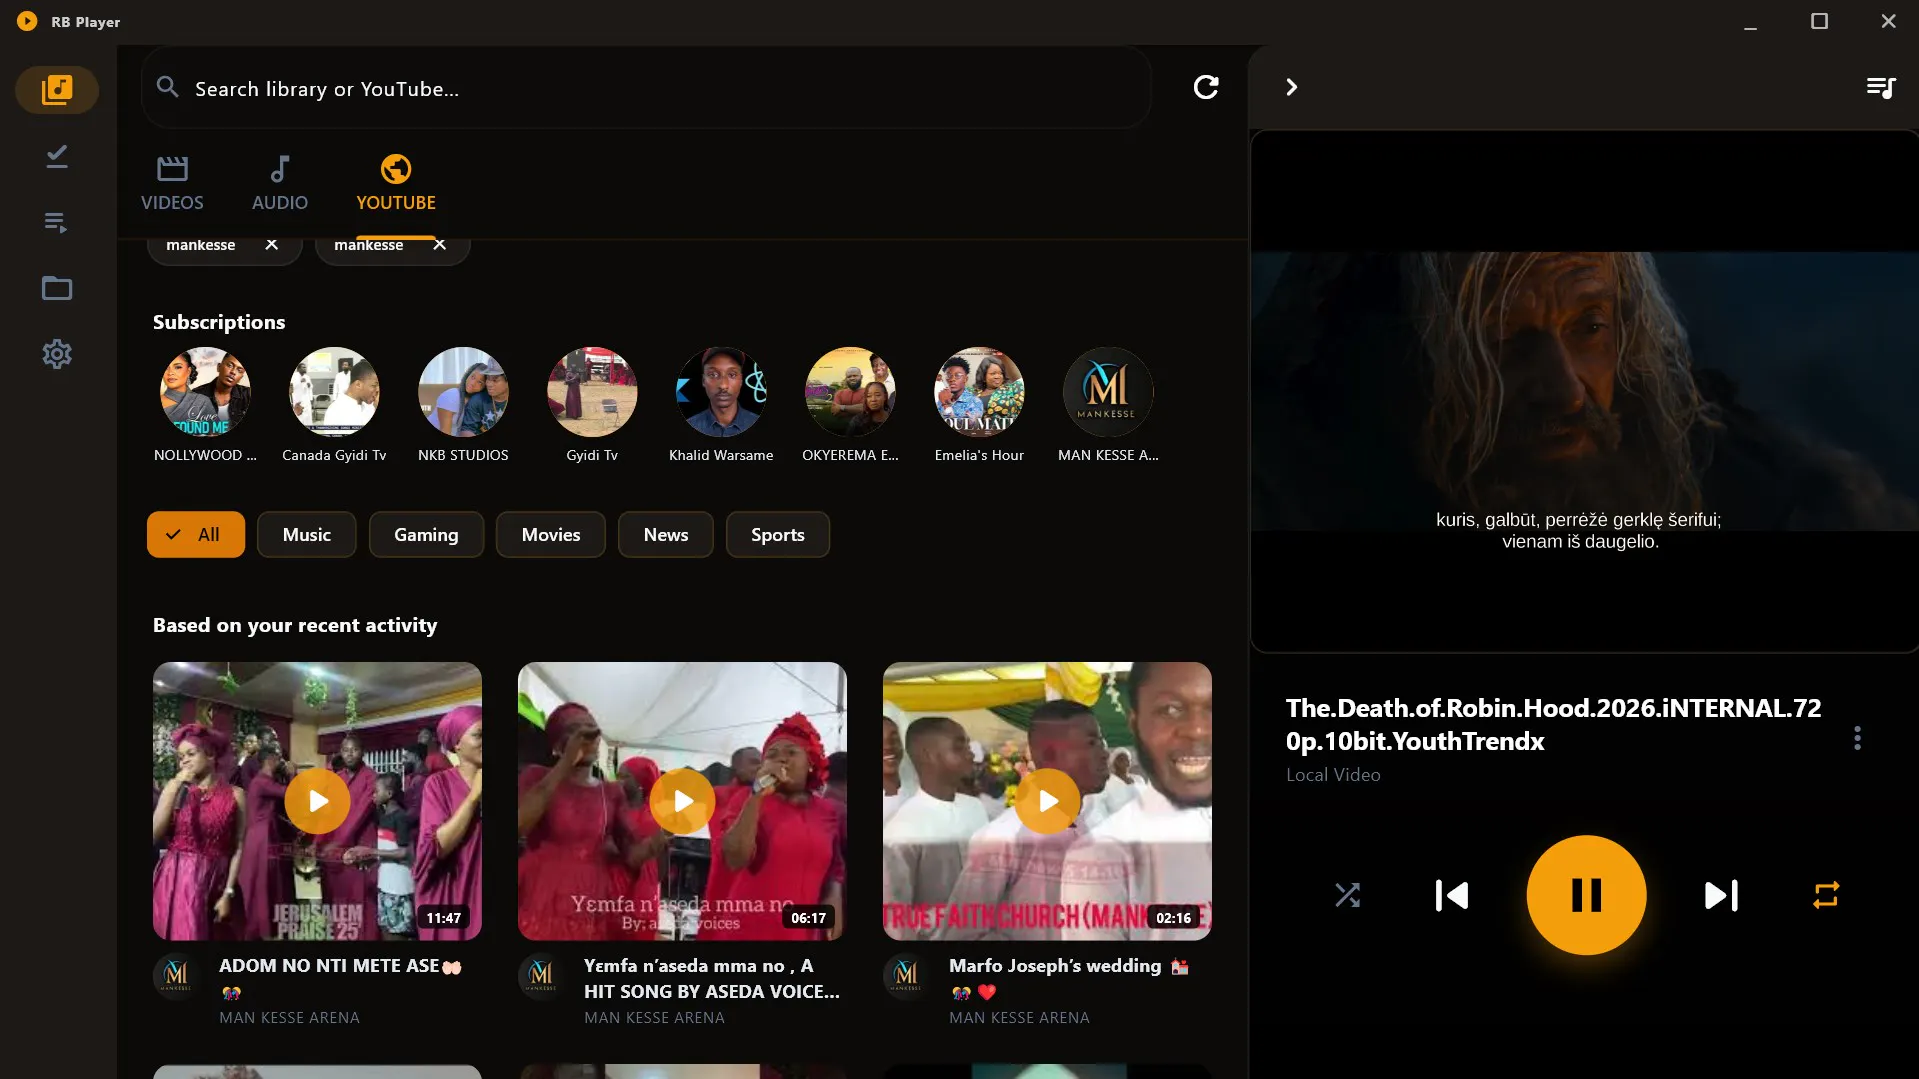1919x1079 pixels.
Task: Open NOLLYWOOD channel avatar
Action: click(x=205, y=392)
